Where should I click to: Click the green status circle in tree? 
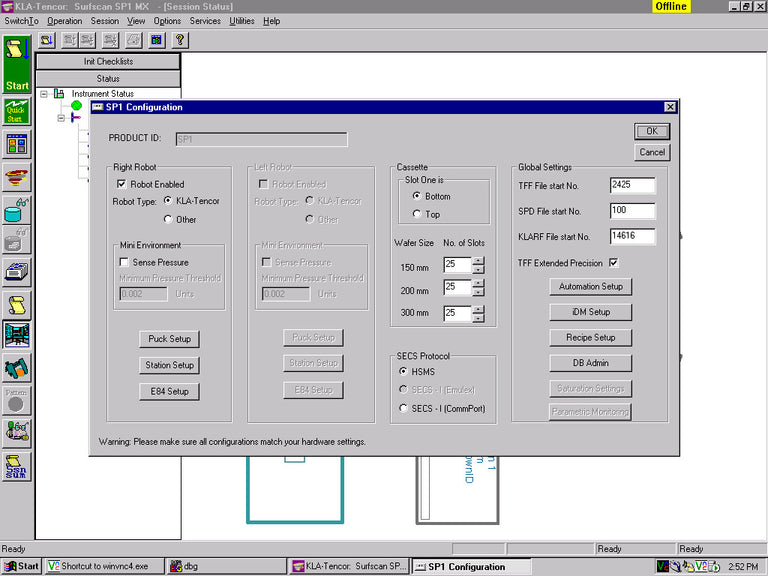point(76,105)
